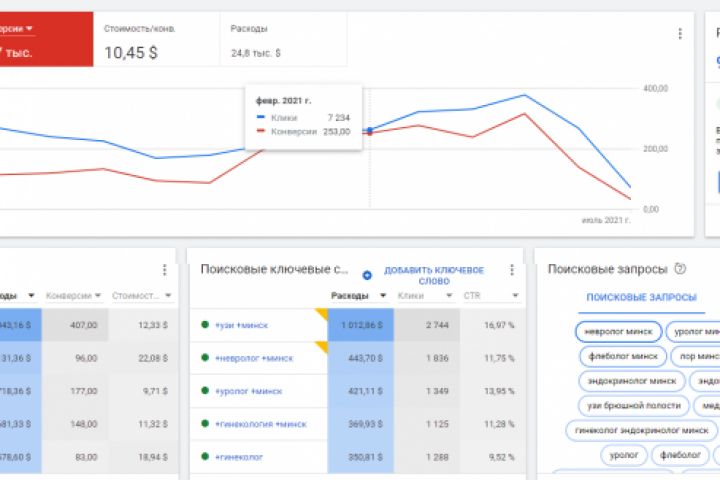Click green status dot for +узи +минск
Image resolution: width=720 pixels, height=480 pixels.
pos(205,325)
